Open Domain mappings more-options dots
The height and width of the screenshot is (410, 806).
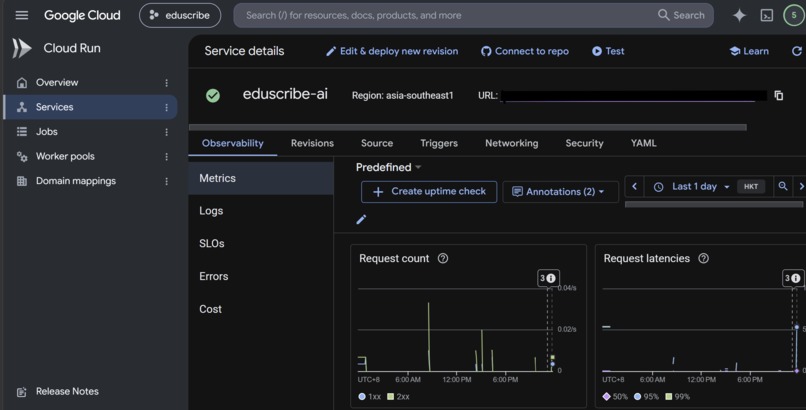click(x=166, y=181)
